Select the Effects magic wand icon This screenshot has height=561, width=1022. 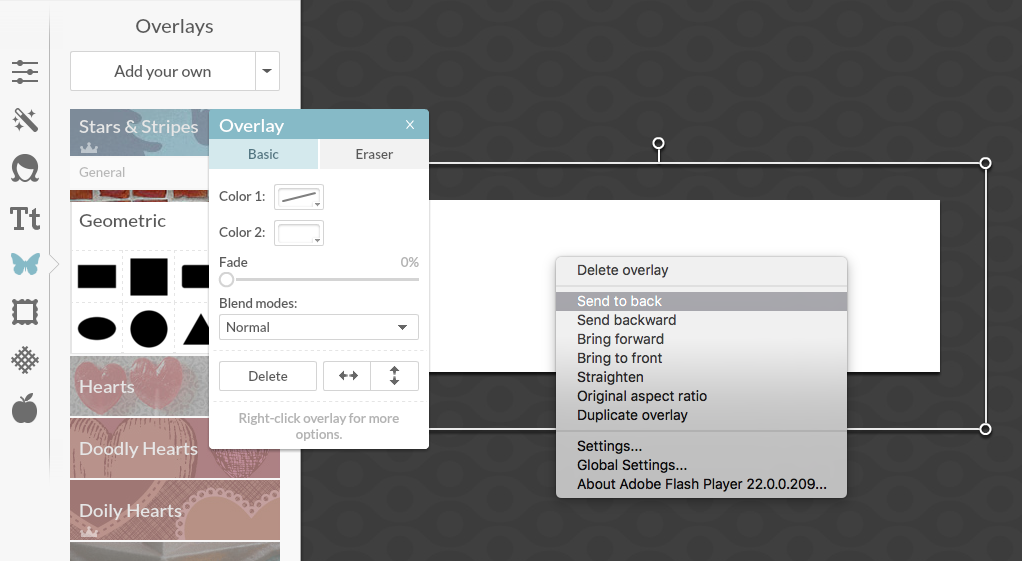click(25, 120)
